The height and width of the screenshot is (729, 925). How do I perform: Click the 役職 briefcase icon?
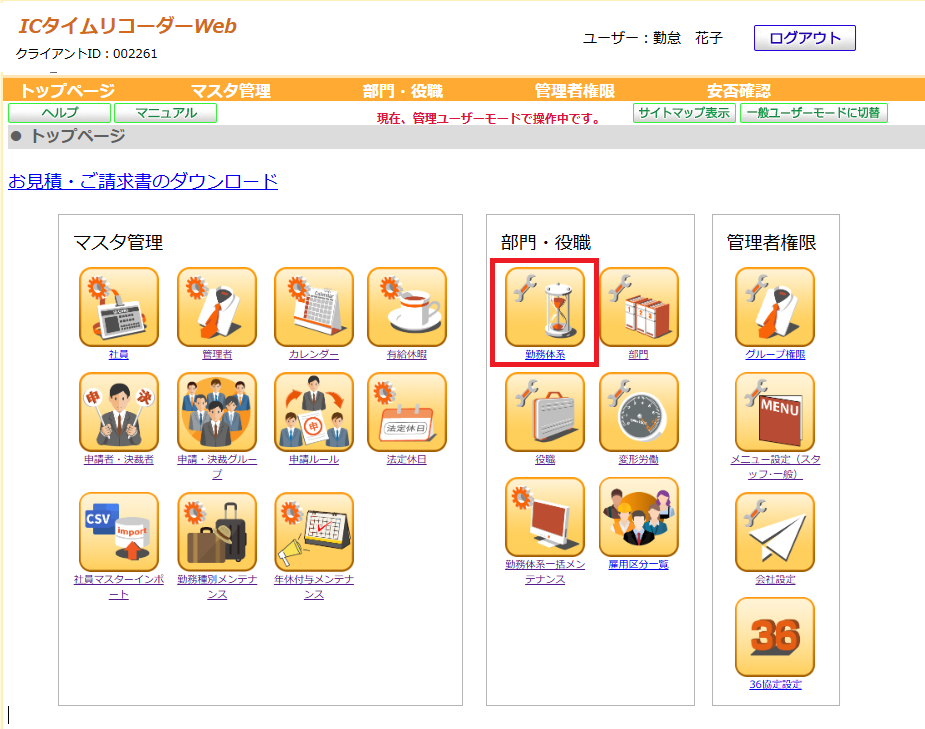click(544, 412)
